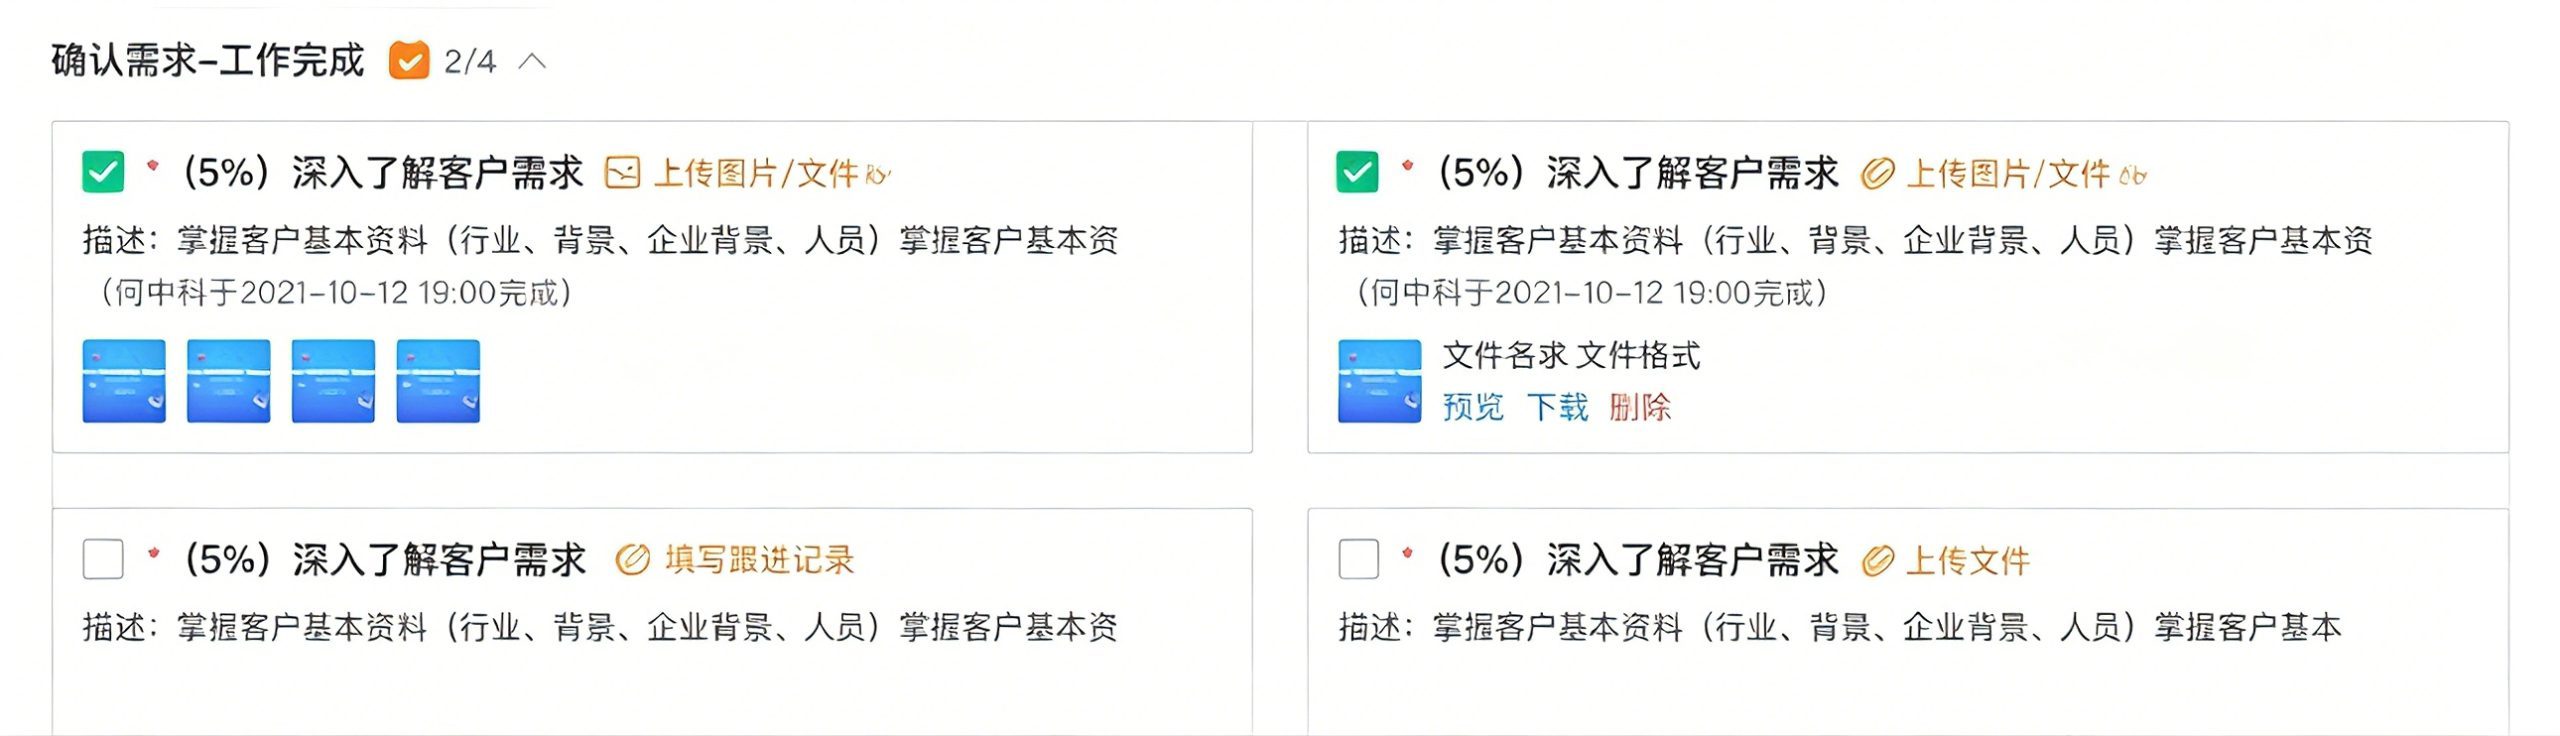The image size is (2560, 736).
Task: Open the 上传图片/文件 link beside the picture icon
Action: tap(756, 173)
